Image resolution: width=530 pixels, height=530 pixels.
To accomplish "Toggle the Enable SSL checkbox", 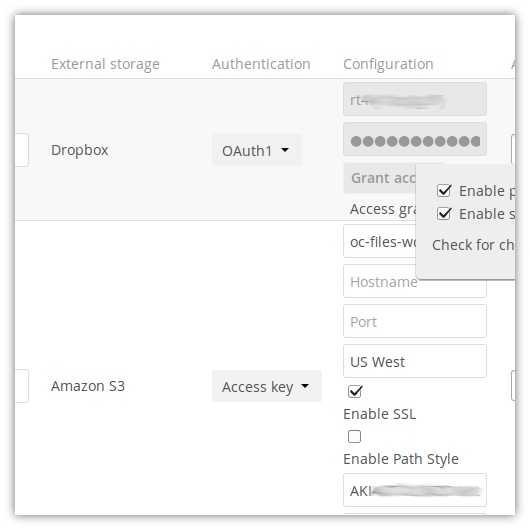I will tap(355, 392).
